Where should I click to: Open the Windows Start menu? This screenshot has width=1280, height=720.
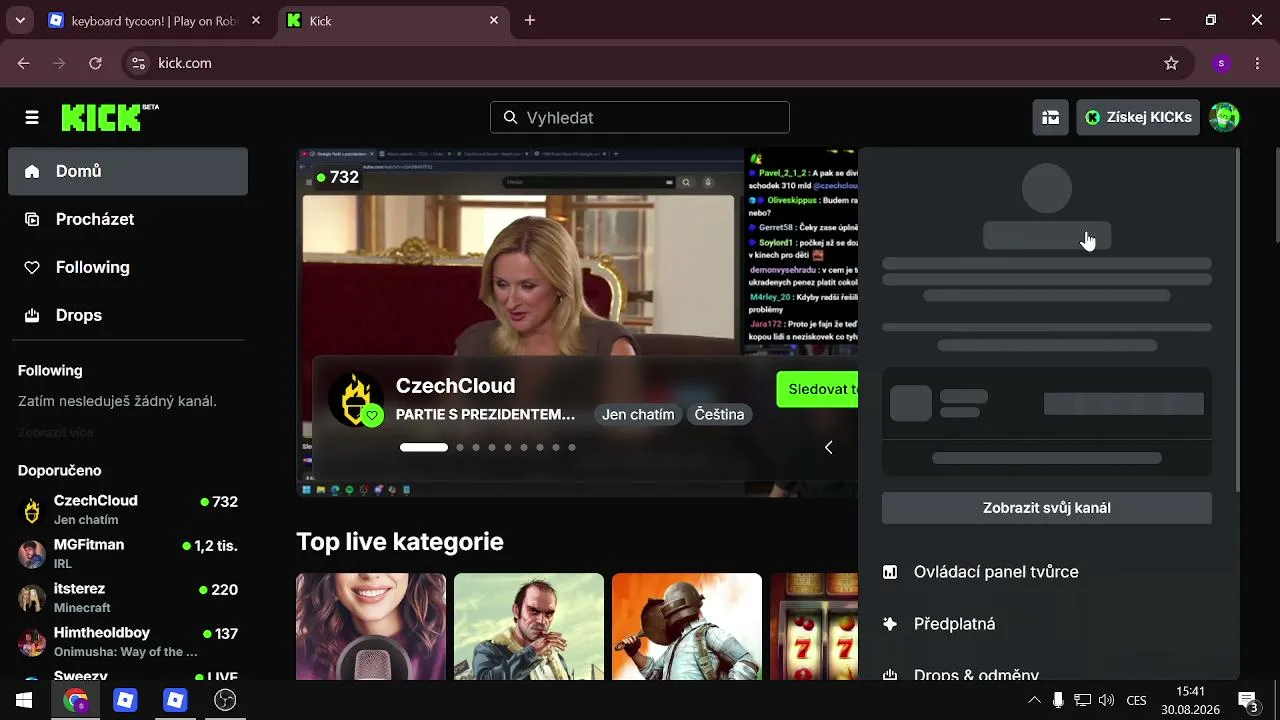24,700
